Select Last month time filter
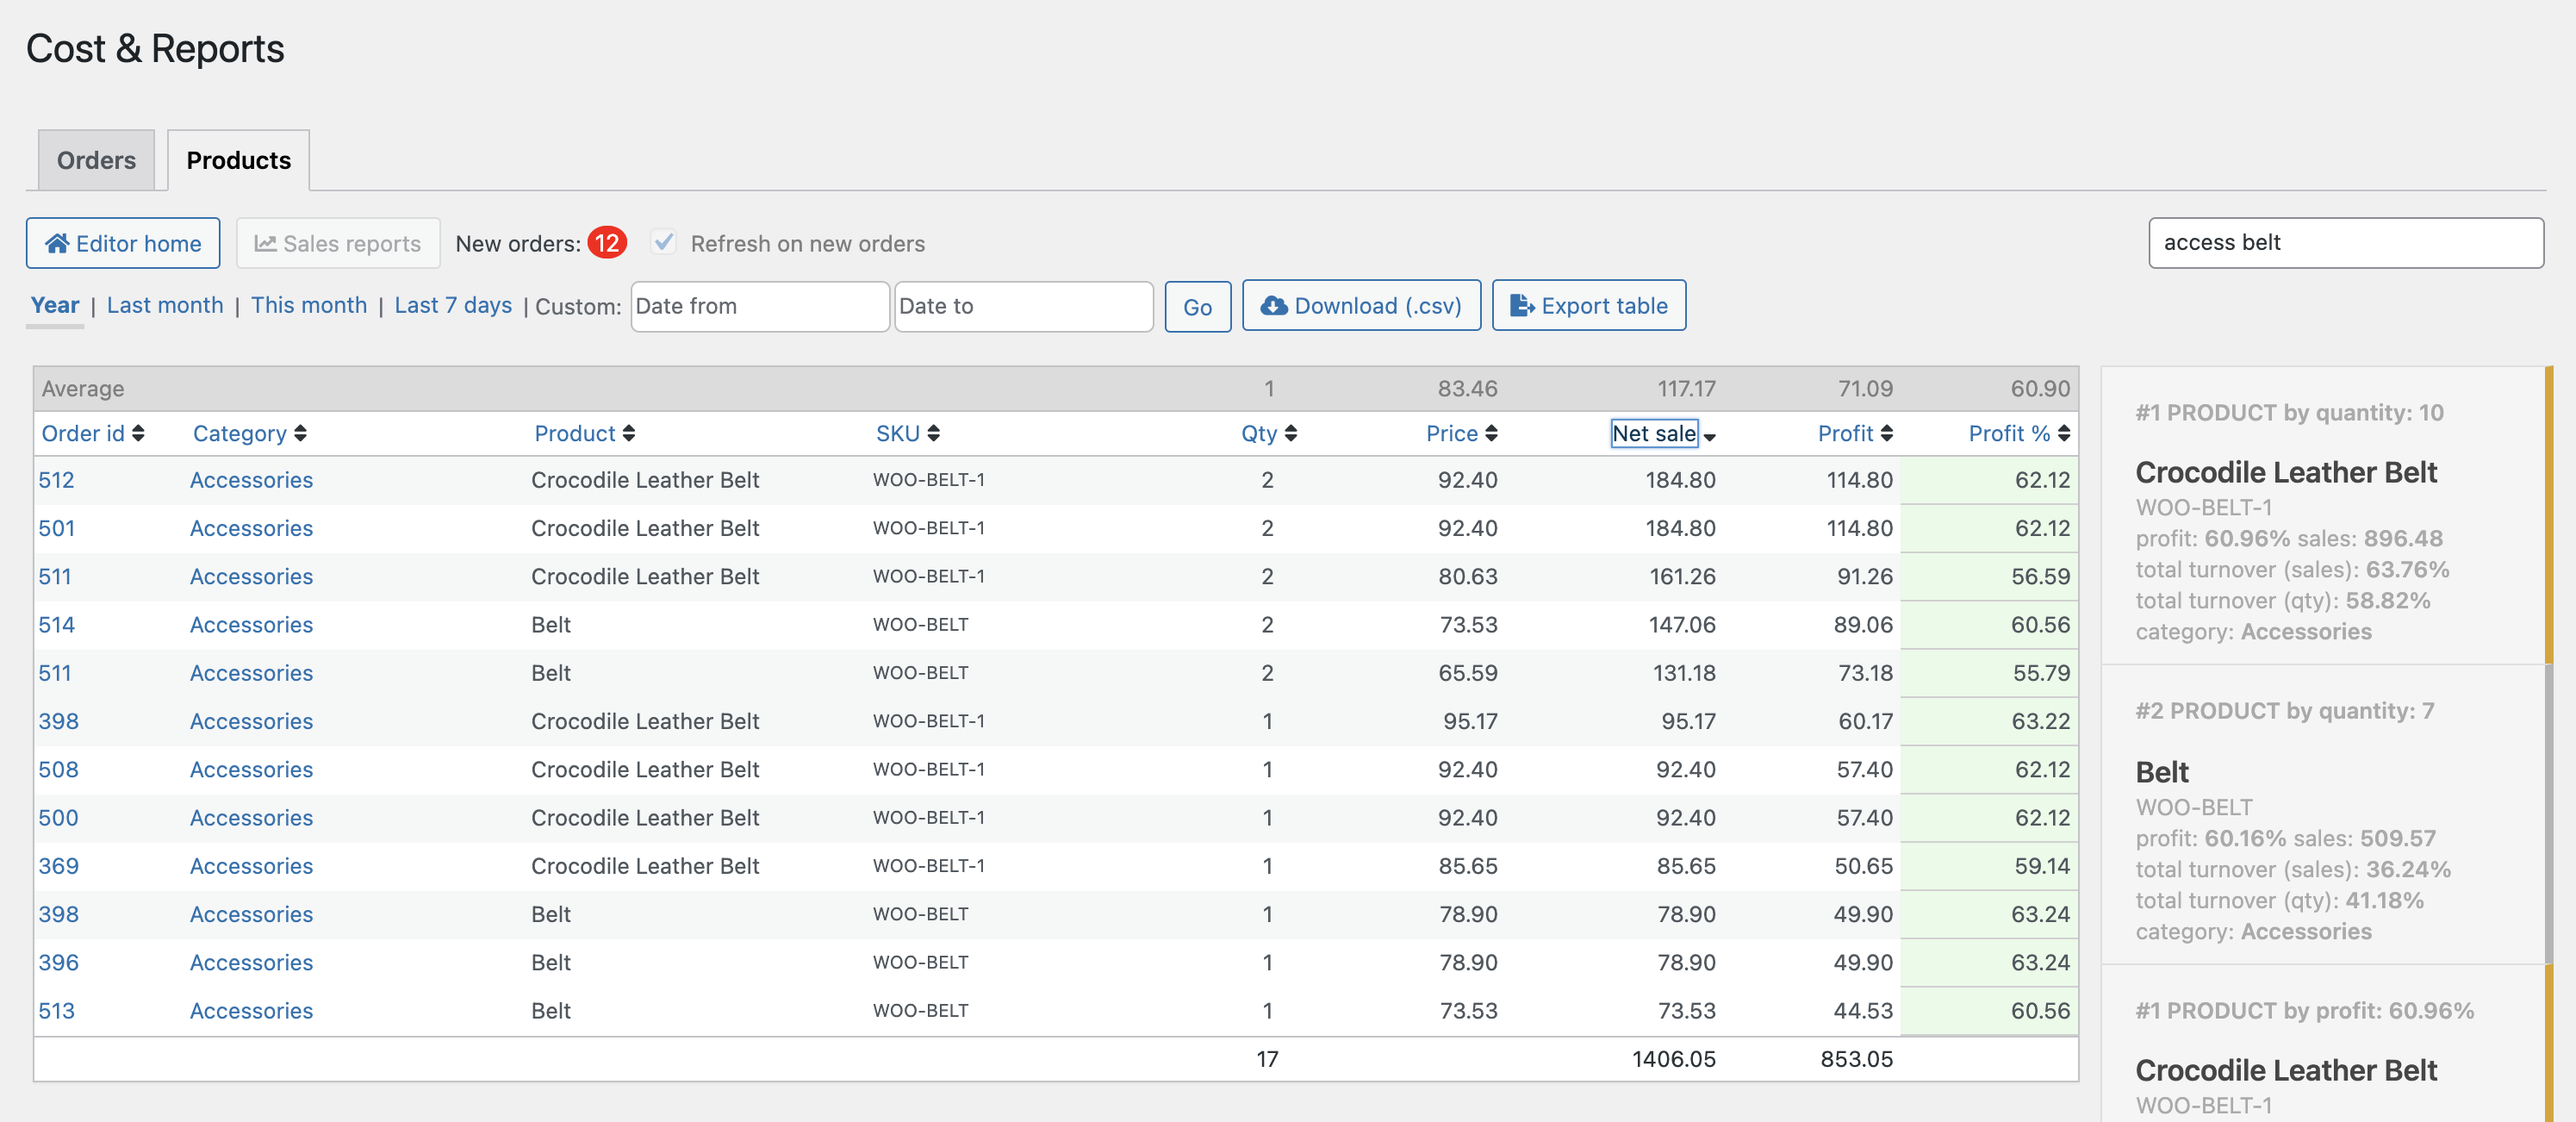Screen dimensions: 2576x1122 [165, 306]
